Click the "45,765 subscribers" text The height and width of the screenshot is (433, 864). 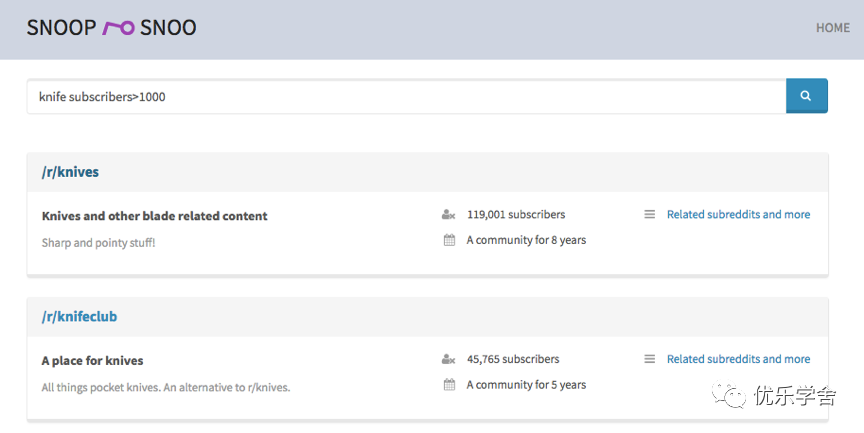512,359
